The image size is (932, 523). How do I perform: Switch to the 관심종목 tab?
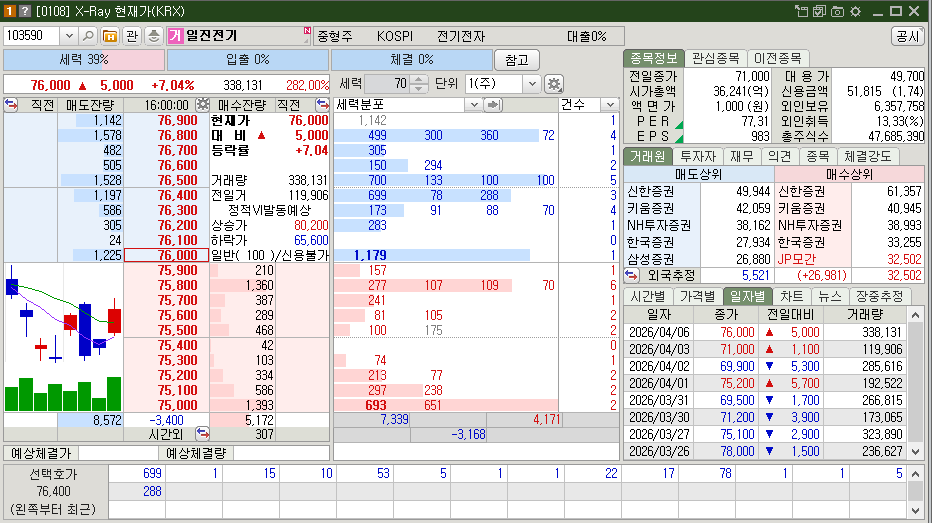tap(716, 58)
